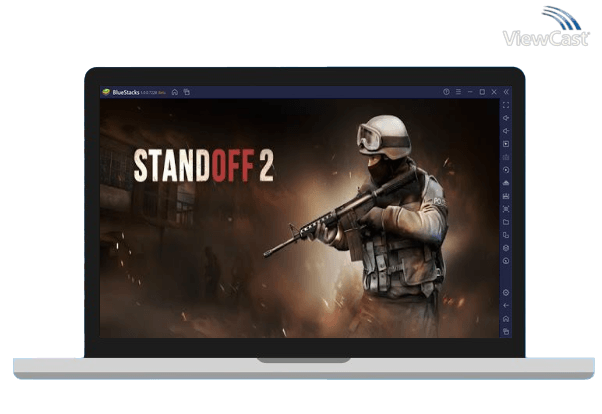Image resolution: width=602 pixels, height=414 pixels.
Task: Collapse the side toolbar with double chevron
Action: [x=506, y=92]
